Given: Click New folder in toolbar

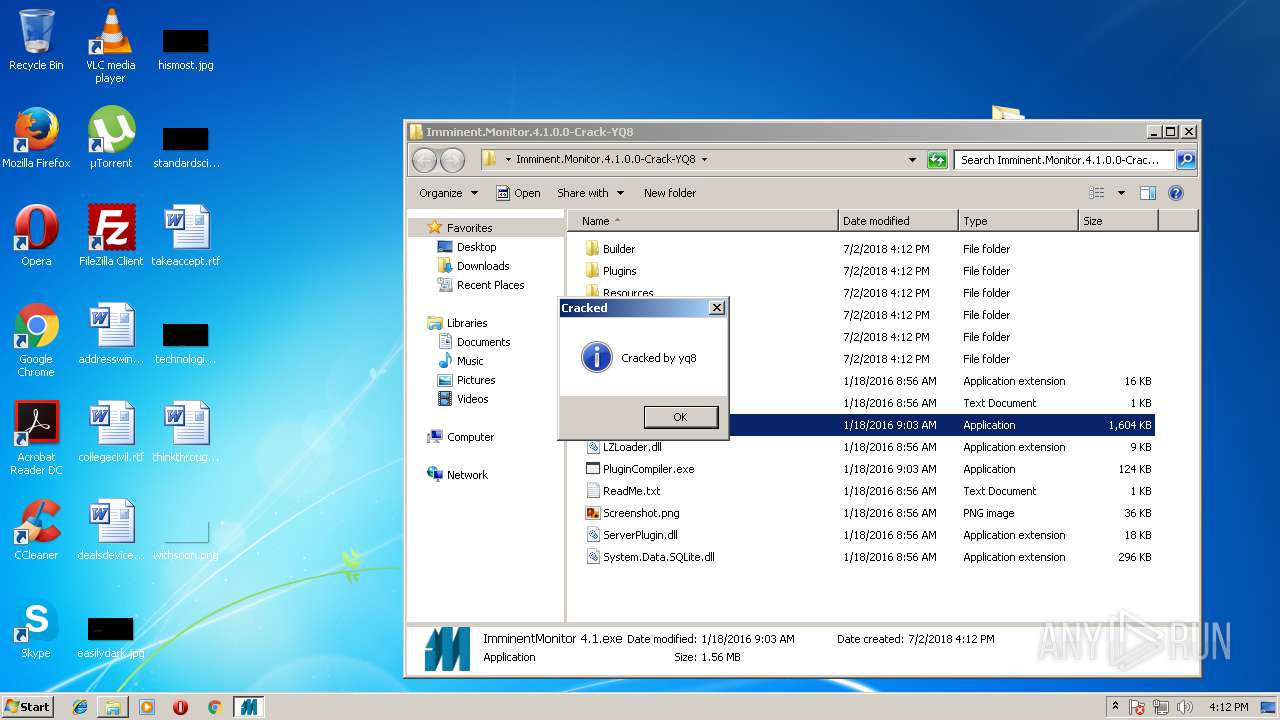Looking at the screenshot, I should click(x=670, y=193).
